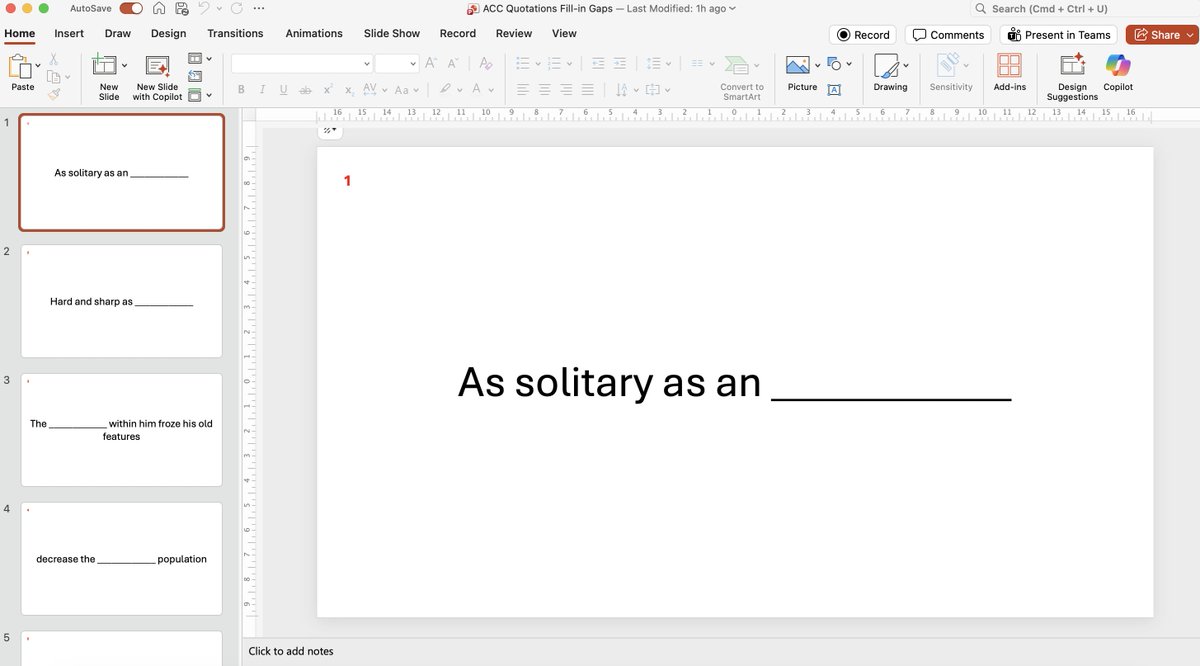The height and width of the screenshot is (666, 1200).
Task: Click Increase Font Size icon
Action: (430, 63)
